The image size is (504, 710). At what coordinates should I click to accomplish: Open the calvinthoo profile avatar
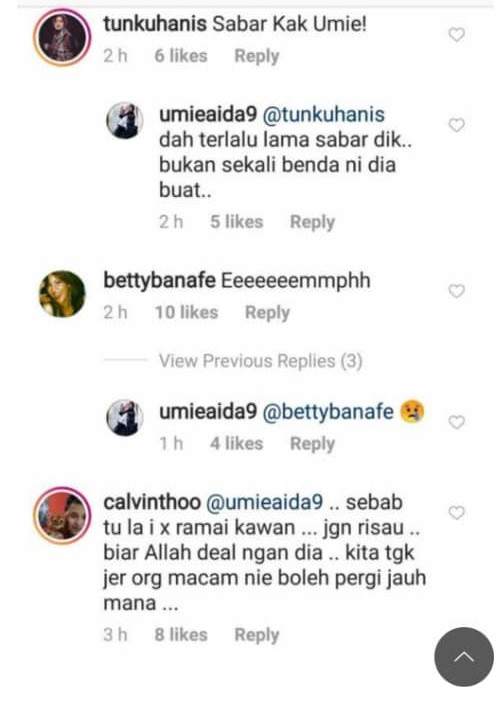62,515
